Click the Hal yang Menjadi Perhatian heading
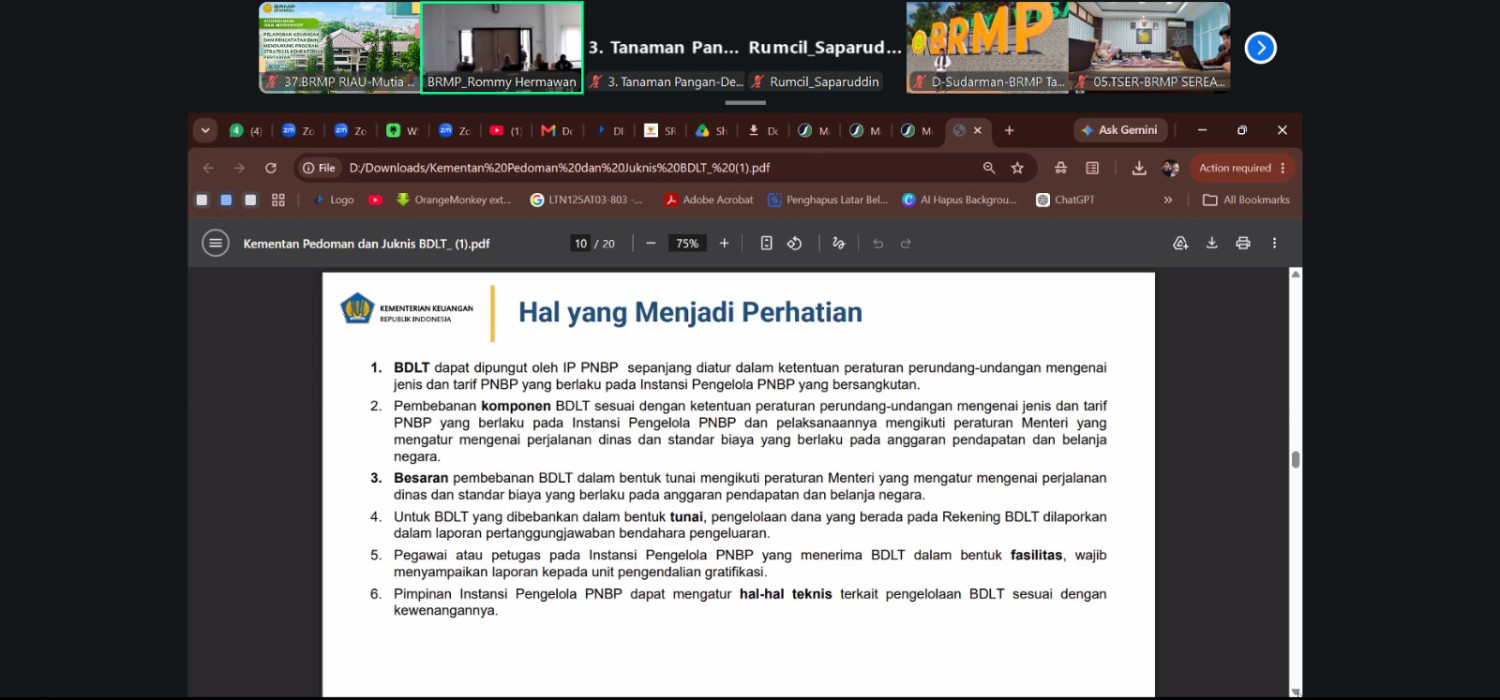 pyautogui.click(x=690, y=313)
